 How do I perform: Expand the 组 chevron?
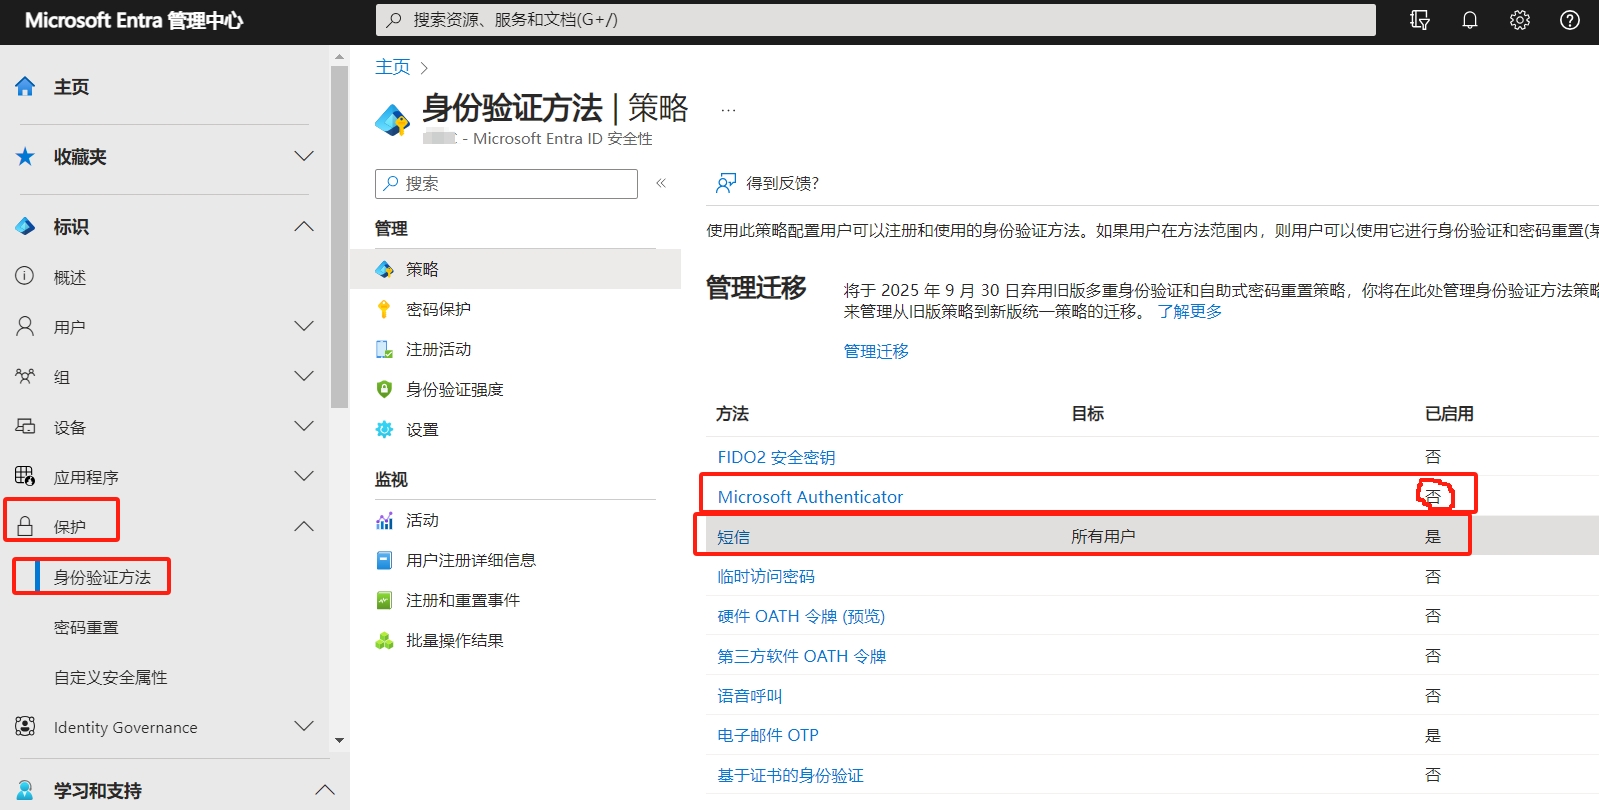(x=304, y=376)
